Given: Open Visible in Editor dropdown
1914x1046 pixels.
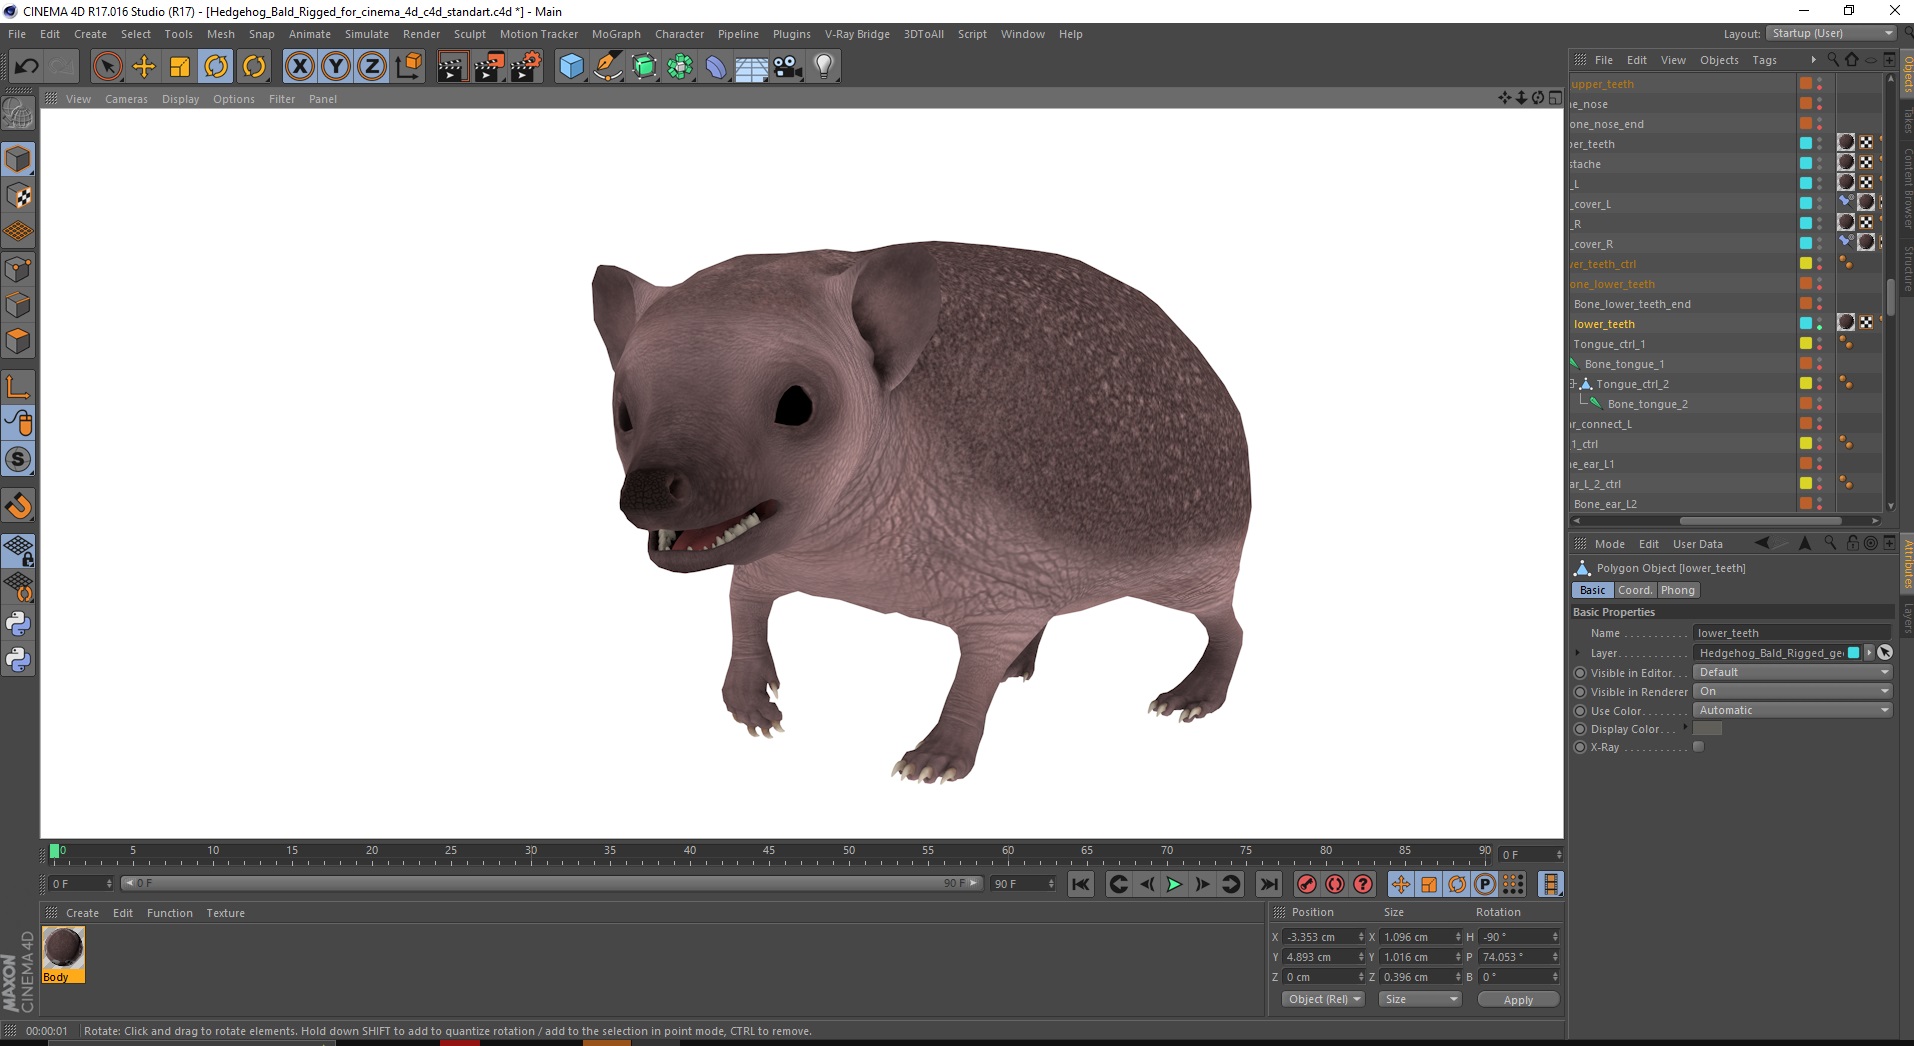Looking at the screenshot, I should pyautogui.click(x=1793, y=672).
